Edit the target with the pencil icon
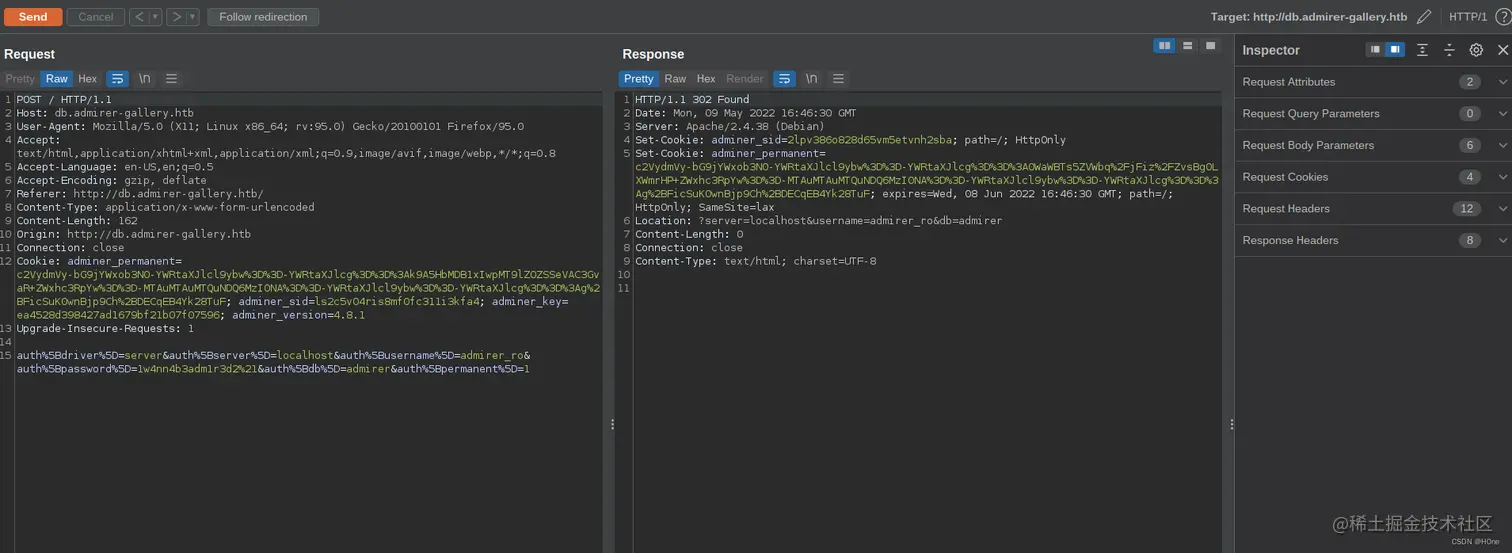The width and height of the screenshot is (1512, 553). click(1424, 17)
